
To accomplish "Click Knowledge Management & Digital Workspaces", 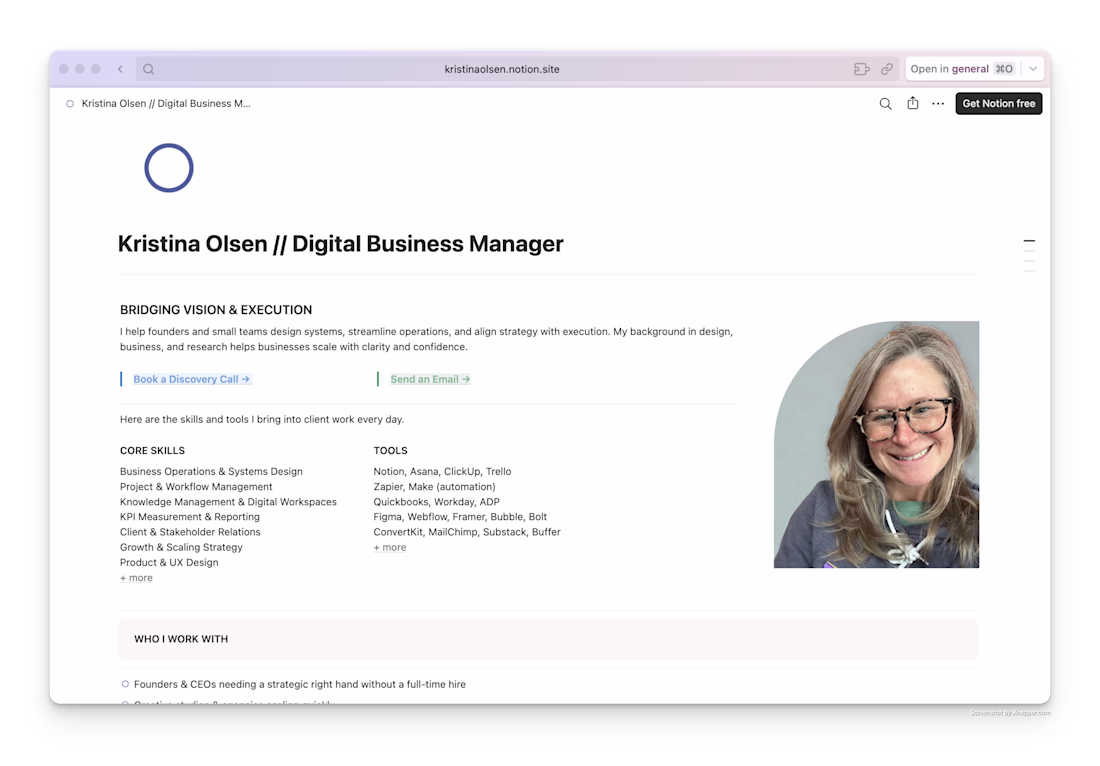I will point(228,502).
